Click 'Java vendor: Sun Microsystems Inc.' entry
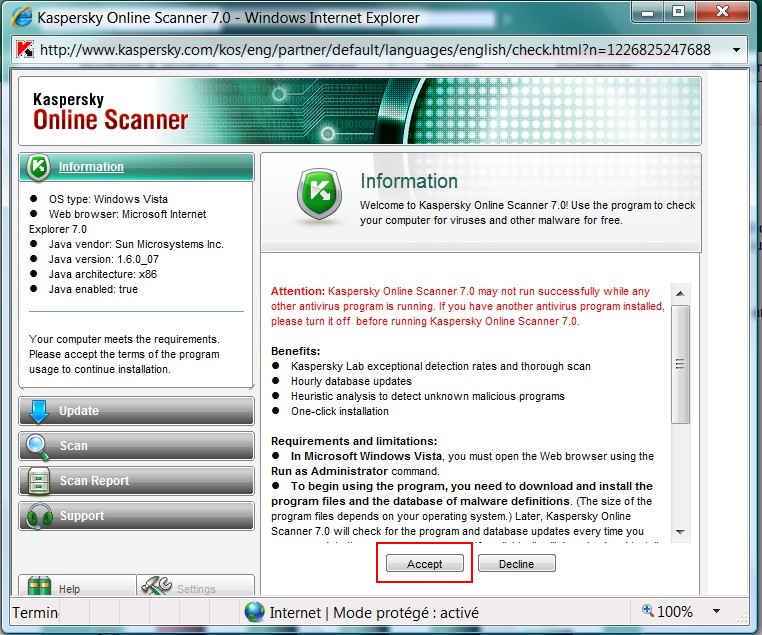Screen dimensions: 762x635 136,244
